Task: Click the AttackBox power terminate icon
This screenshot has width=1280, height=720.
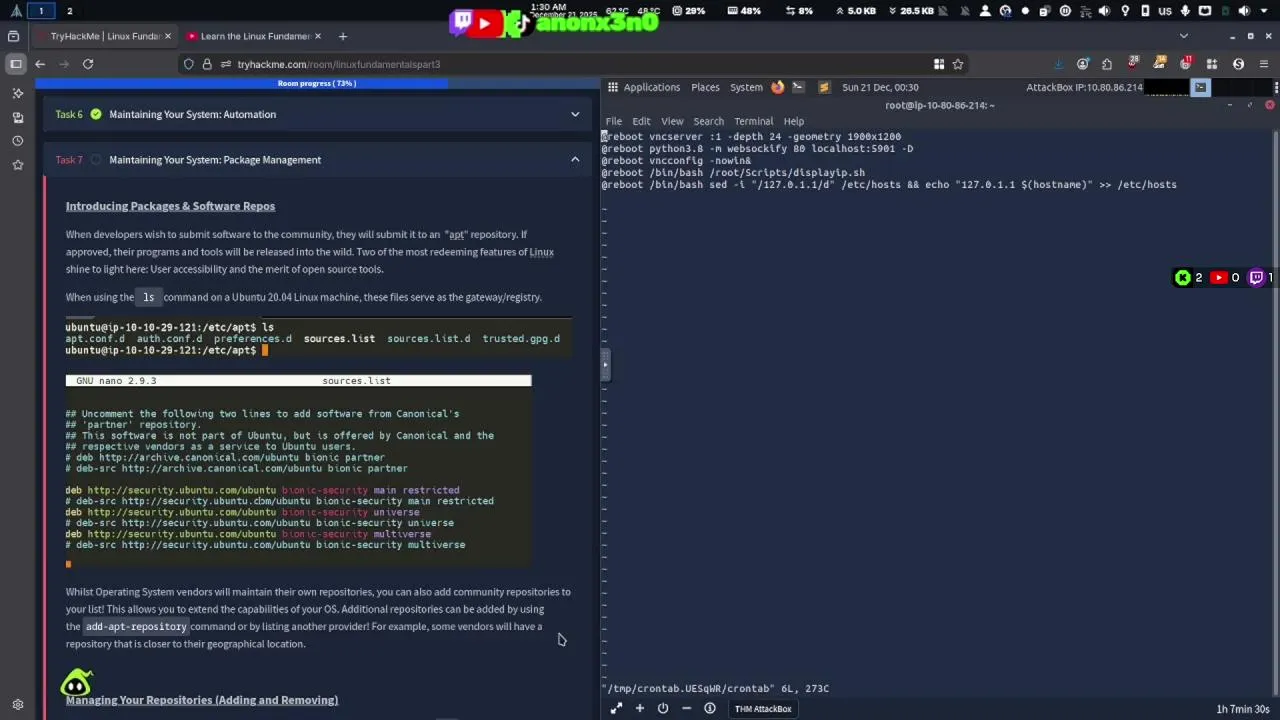Action: [x=663, y=708]
